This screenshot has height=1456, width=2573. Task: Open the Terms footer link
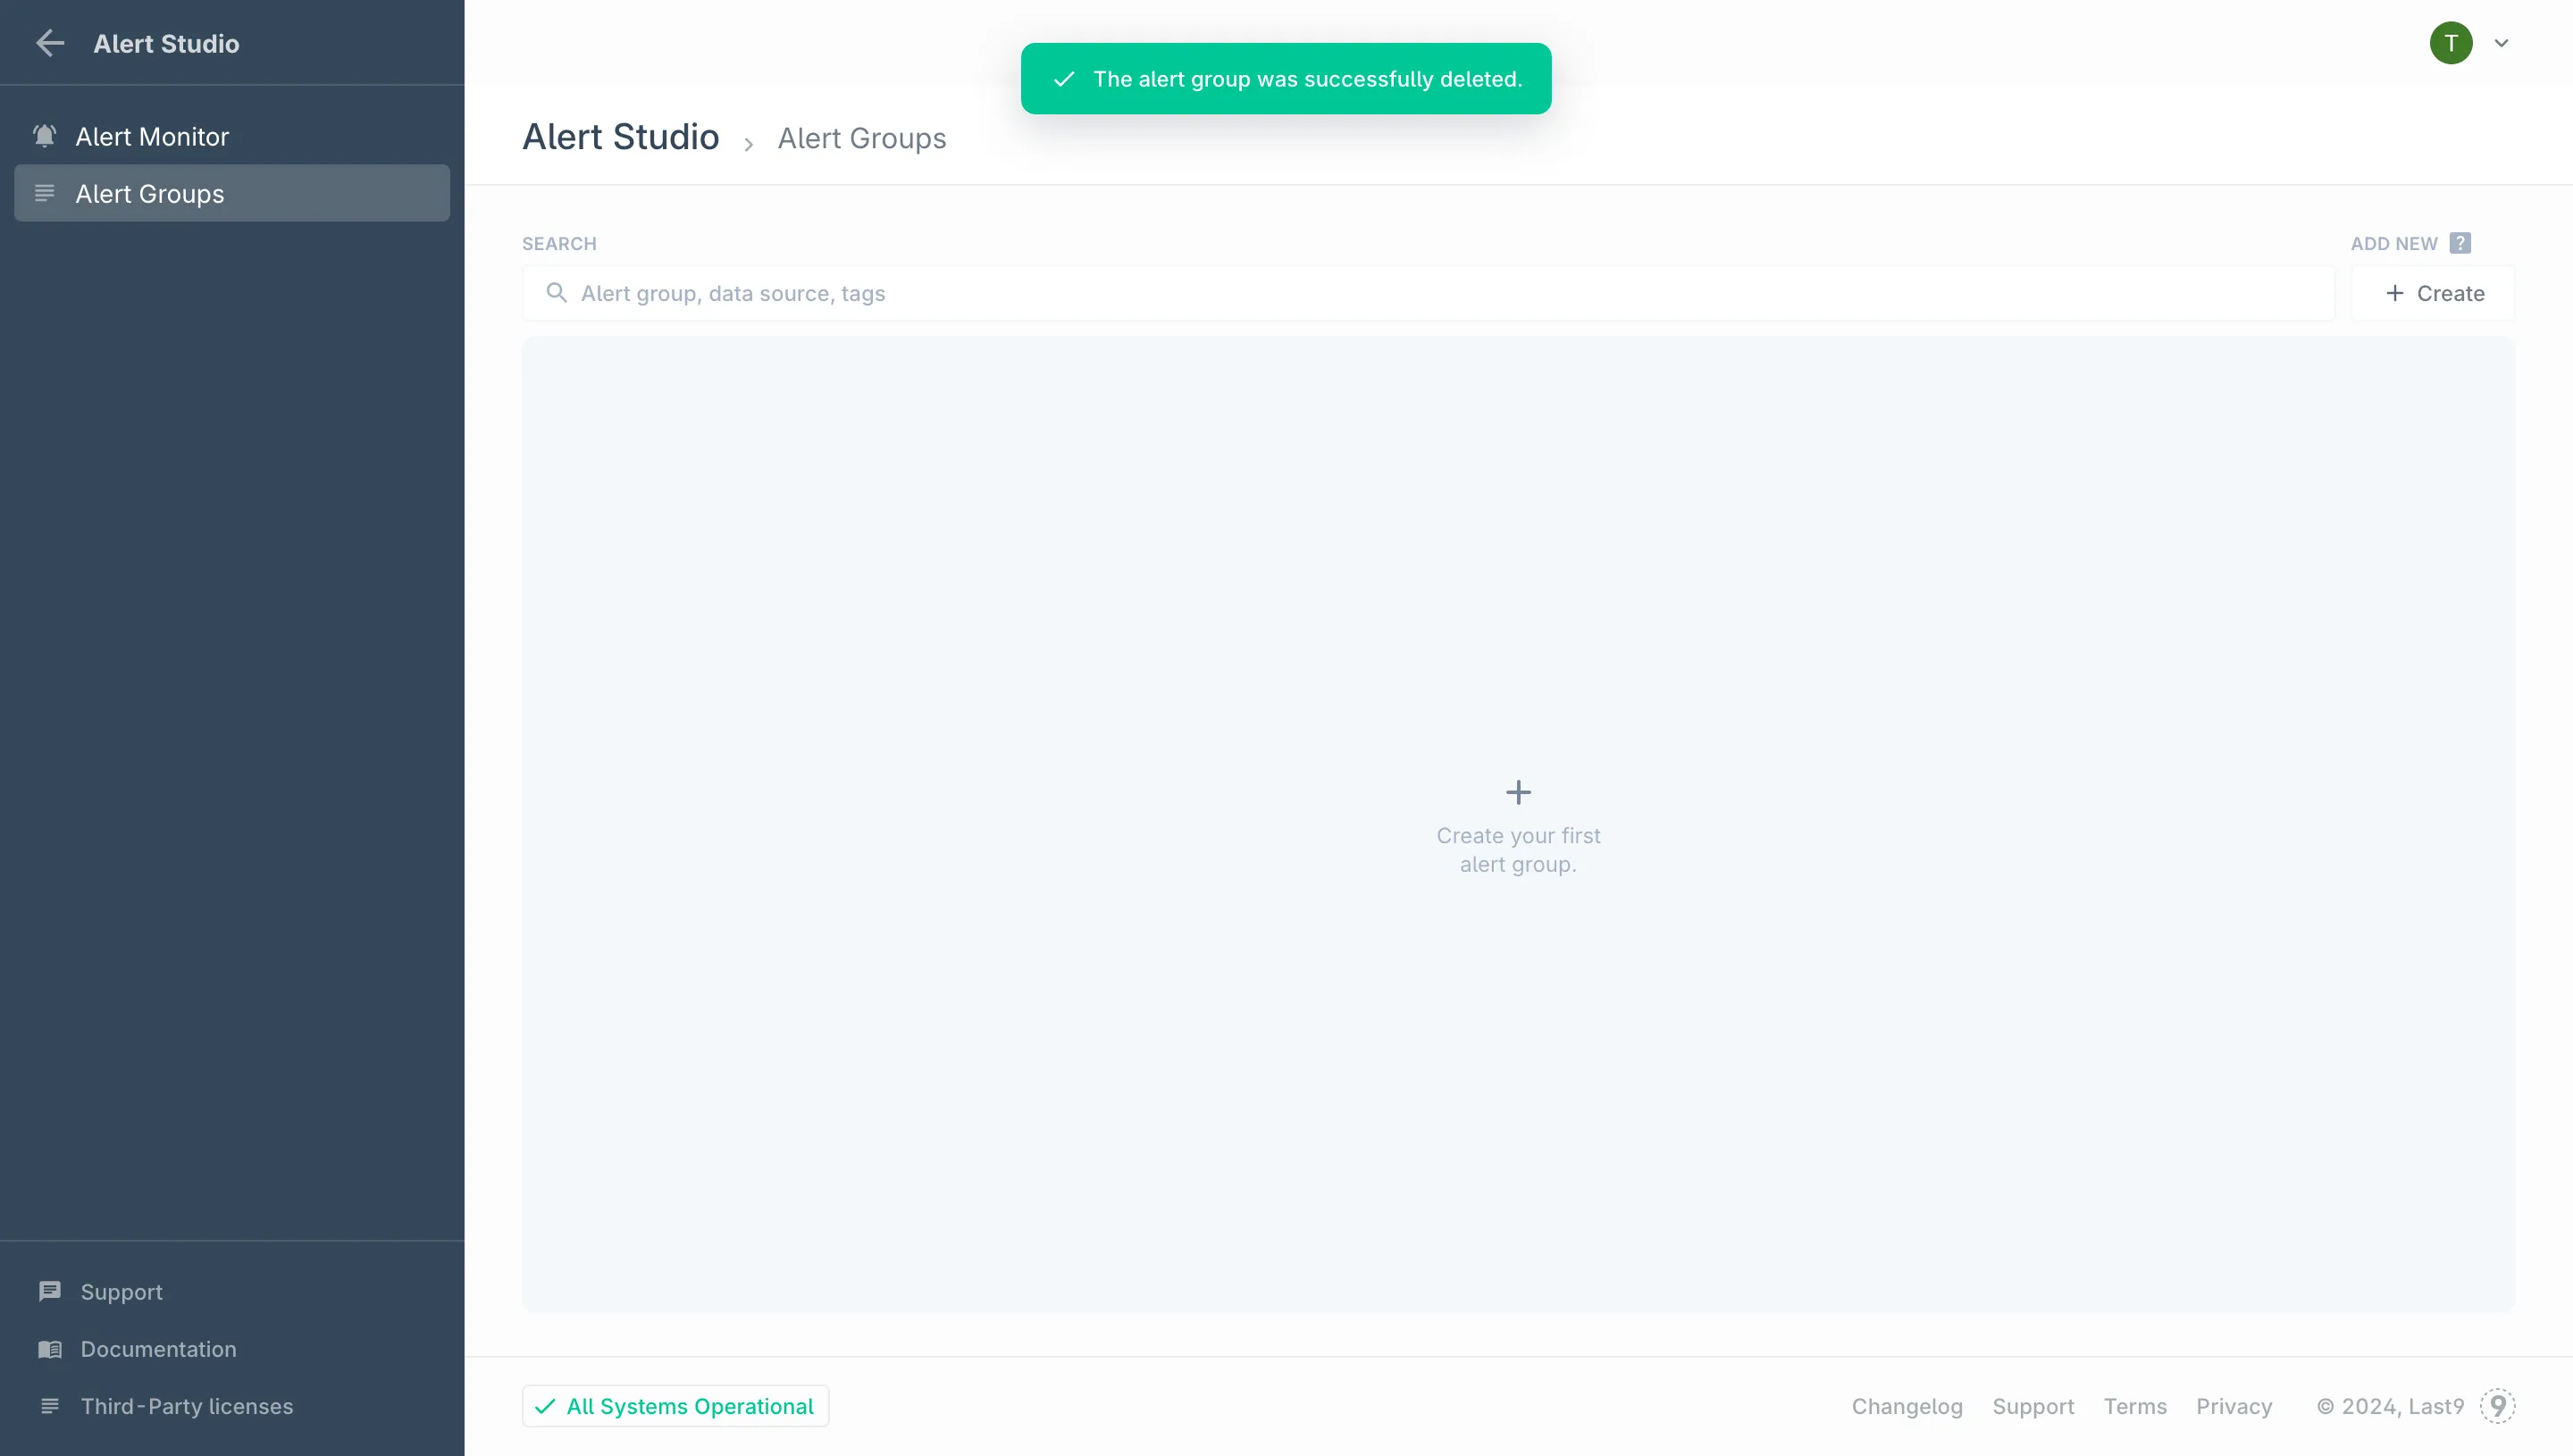click(2135, 1406)
